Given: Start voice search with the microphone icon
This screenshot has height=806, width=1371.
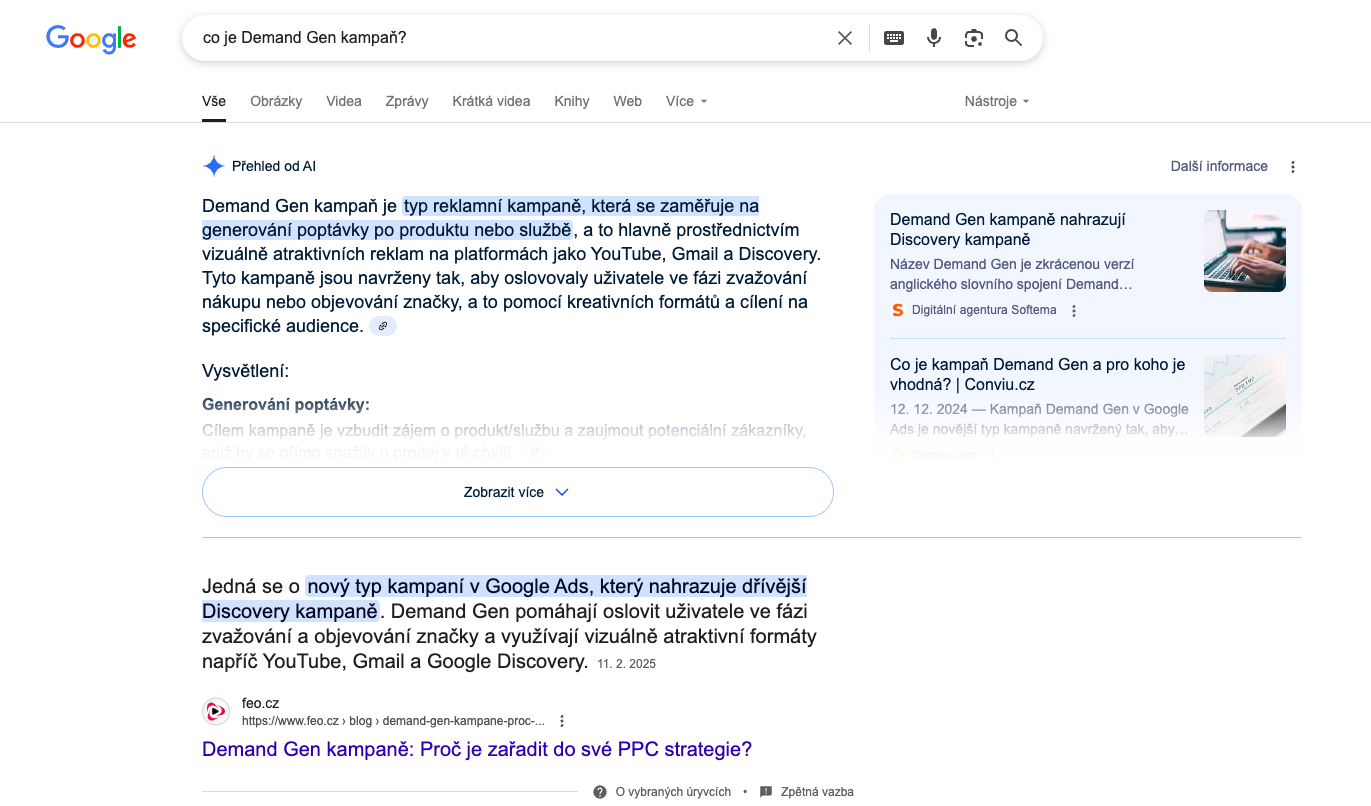Looking at the screenshot, I should pyautogui.click(x=934, y=38).
